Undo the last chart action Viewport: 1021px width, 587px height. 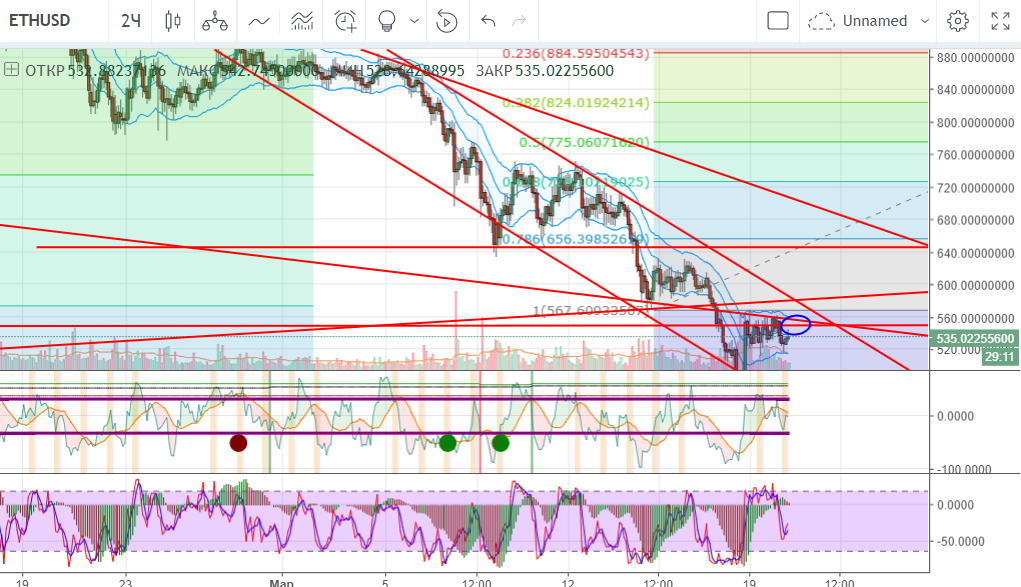coord(488,20)
